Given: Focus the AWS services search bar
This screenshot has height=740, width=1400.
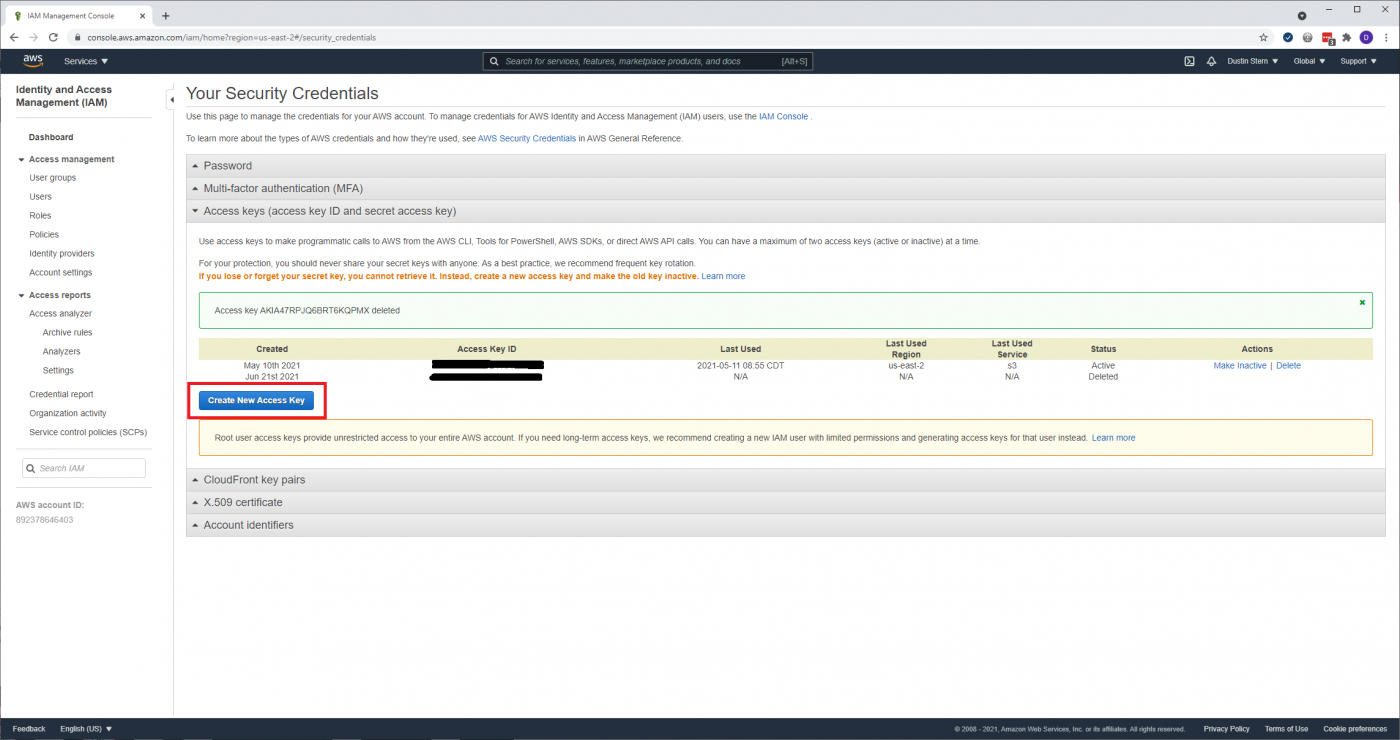Looking at the screenshot, I should point(648,61).
